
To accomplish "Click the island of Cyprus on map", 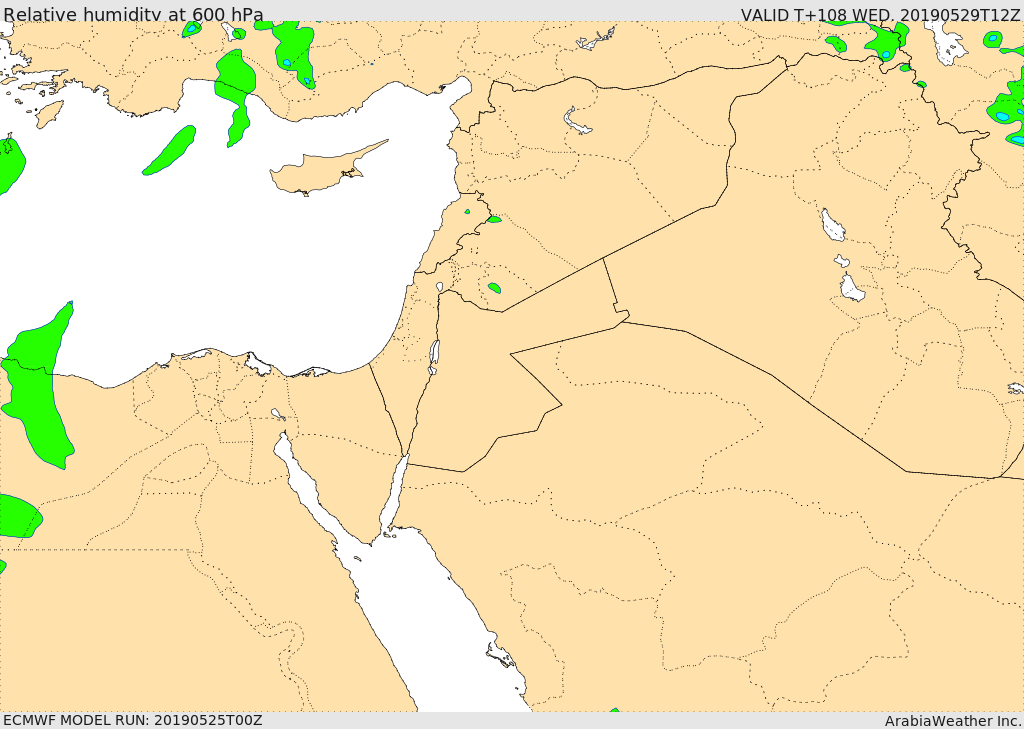I will [321, 171].
